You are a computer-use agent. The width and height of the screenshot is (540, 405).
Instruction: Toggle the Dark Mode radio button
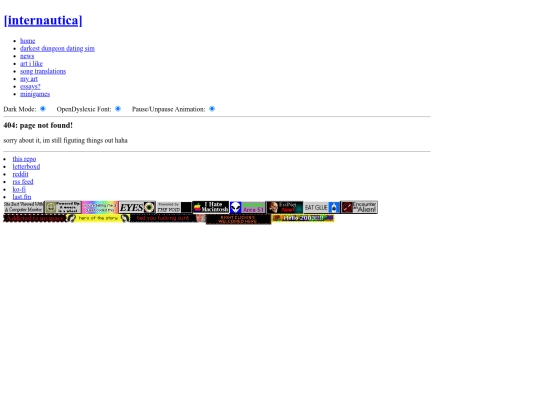point(43,109)
